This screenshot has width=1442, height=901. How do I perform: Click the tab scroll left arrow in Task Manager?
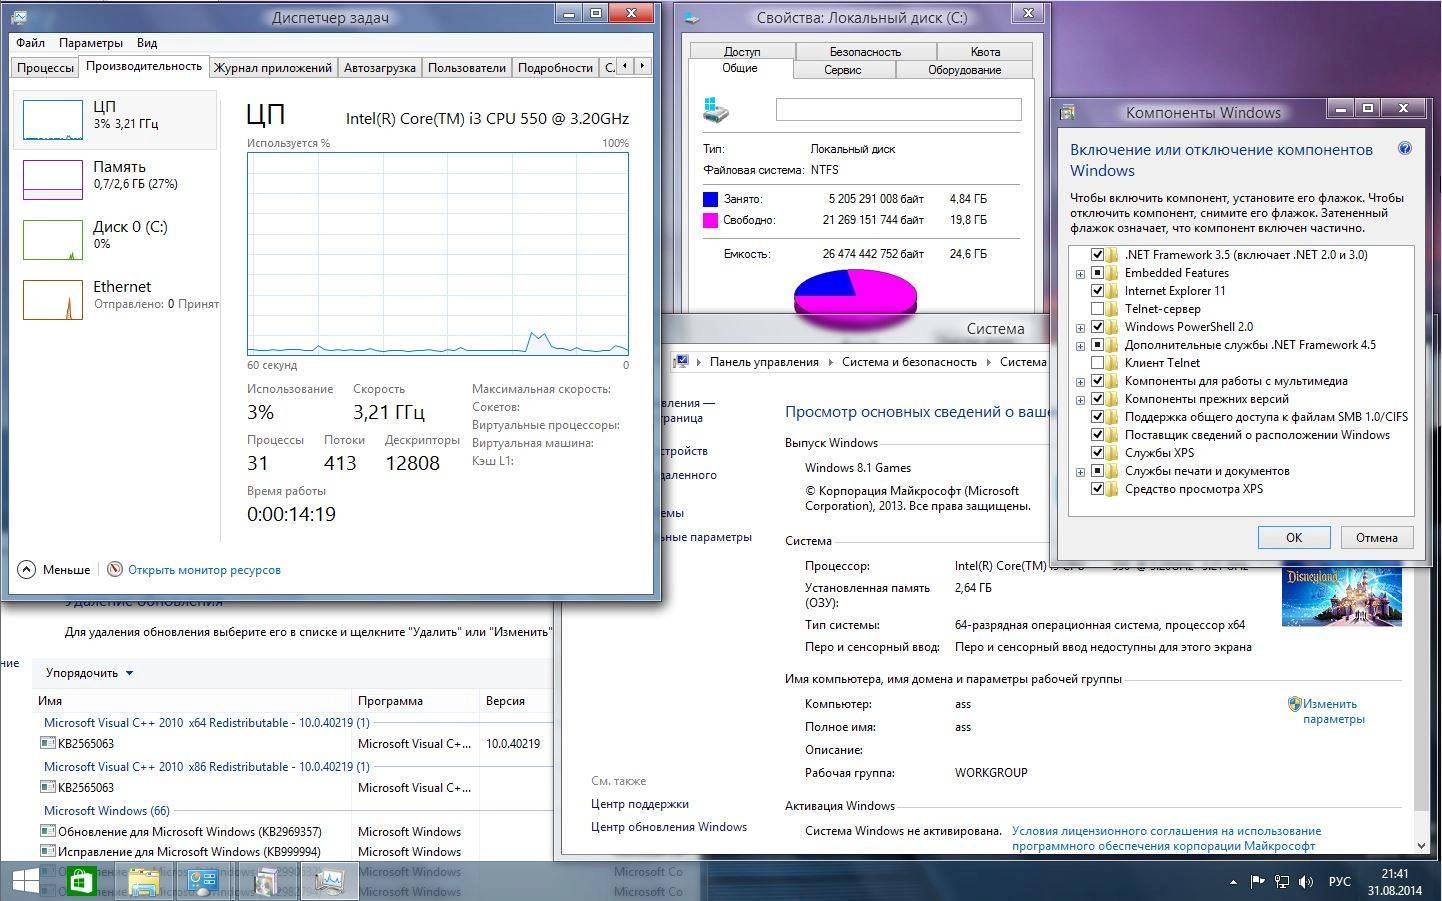tap(625, 66)
